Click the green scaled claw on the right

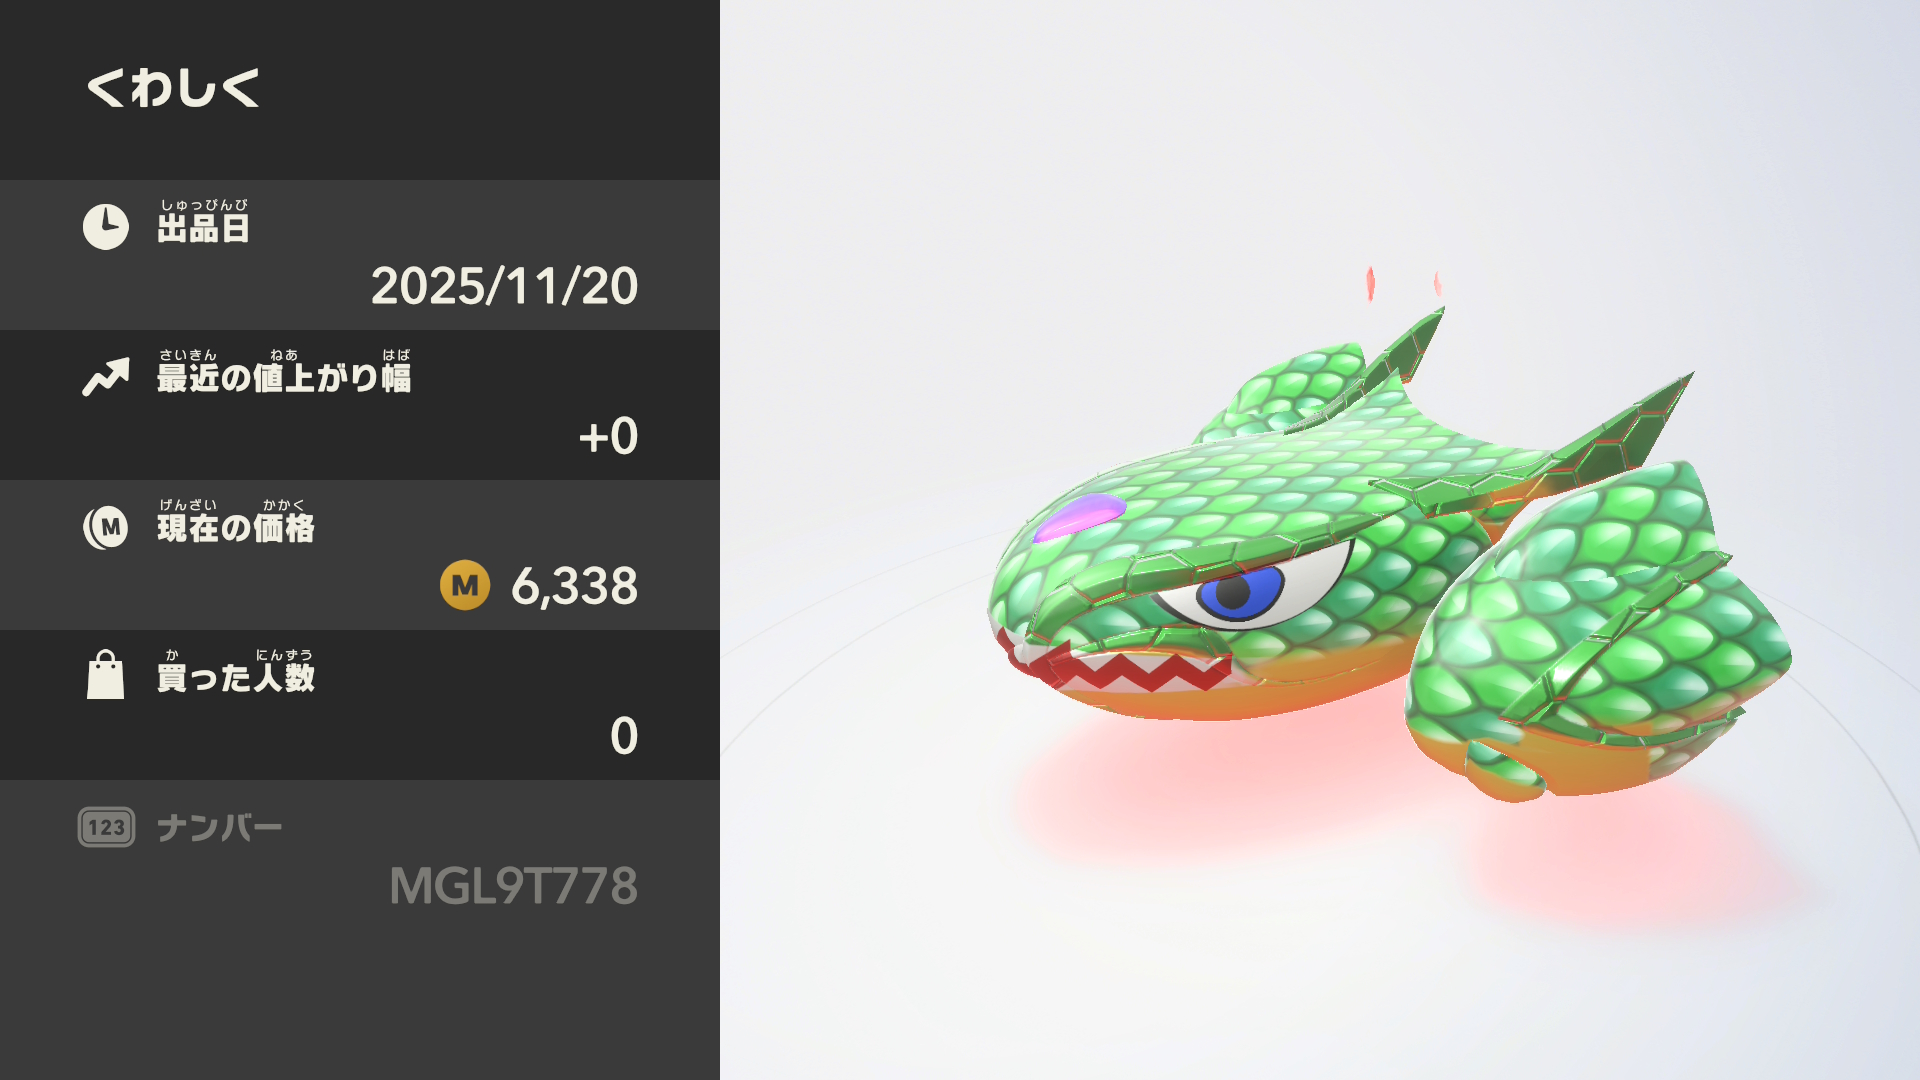[1597, 632]
